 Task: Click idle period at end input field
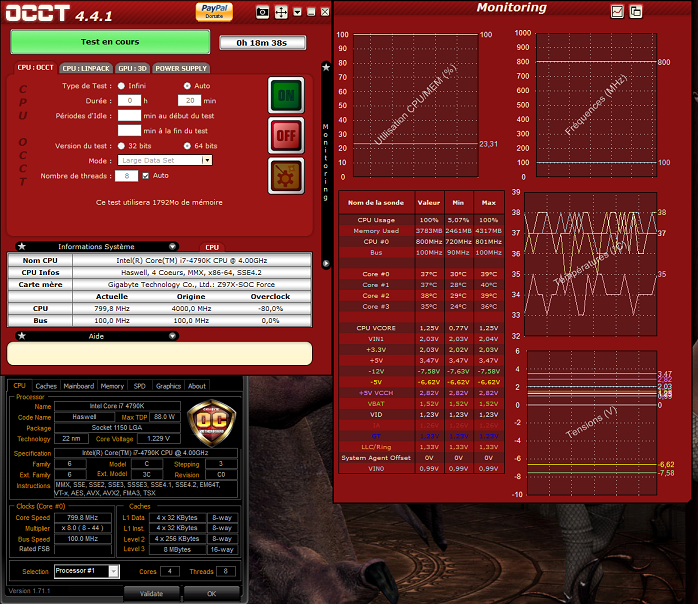point(130,131)
